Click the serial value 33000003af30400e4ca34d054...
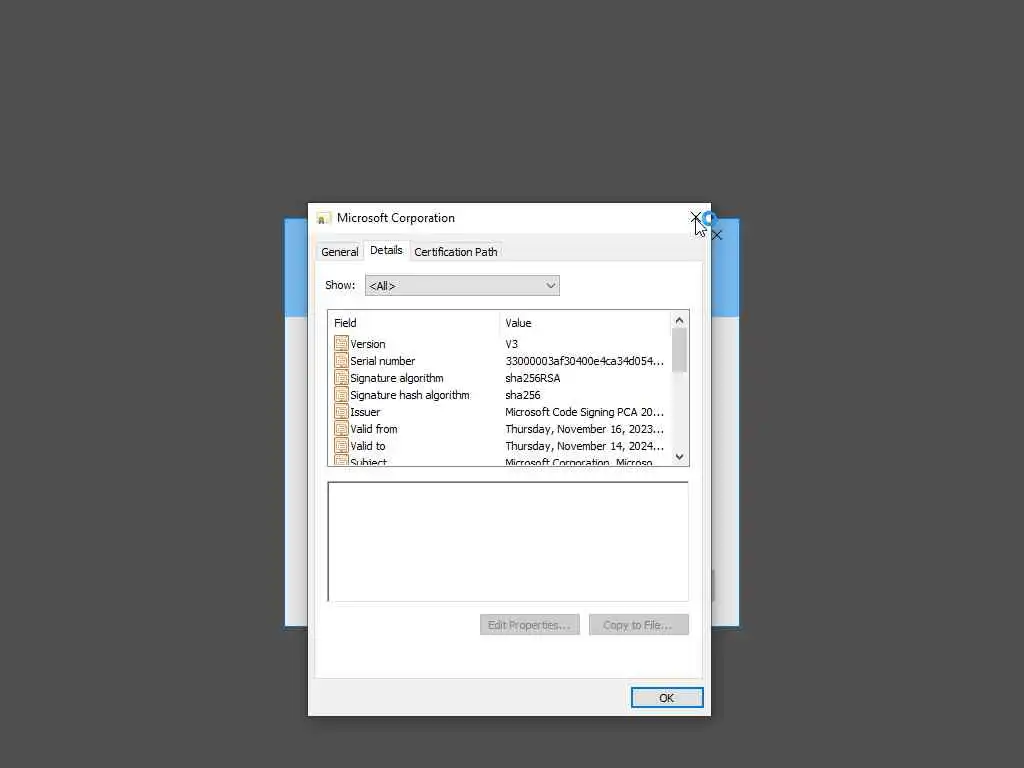Viewport: 1024px width, 768px height. click(x=584, y=360)
